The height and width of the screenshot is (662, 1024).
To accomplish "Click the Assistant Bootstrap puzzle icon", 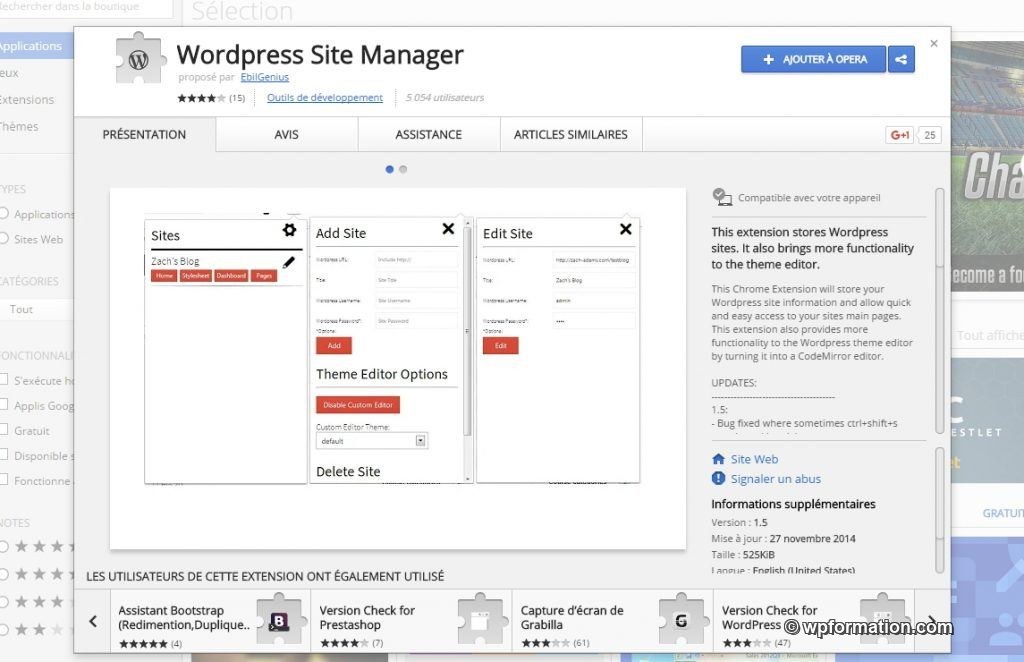I will (x=279, y=620).
